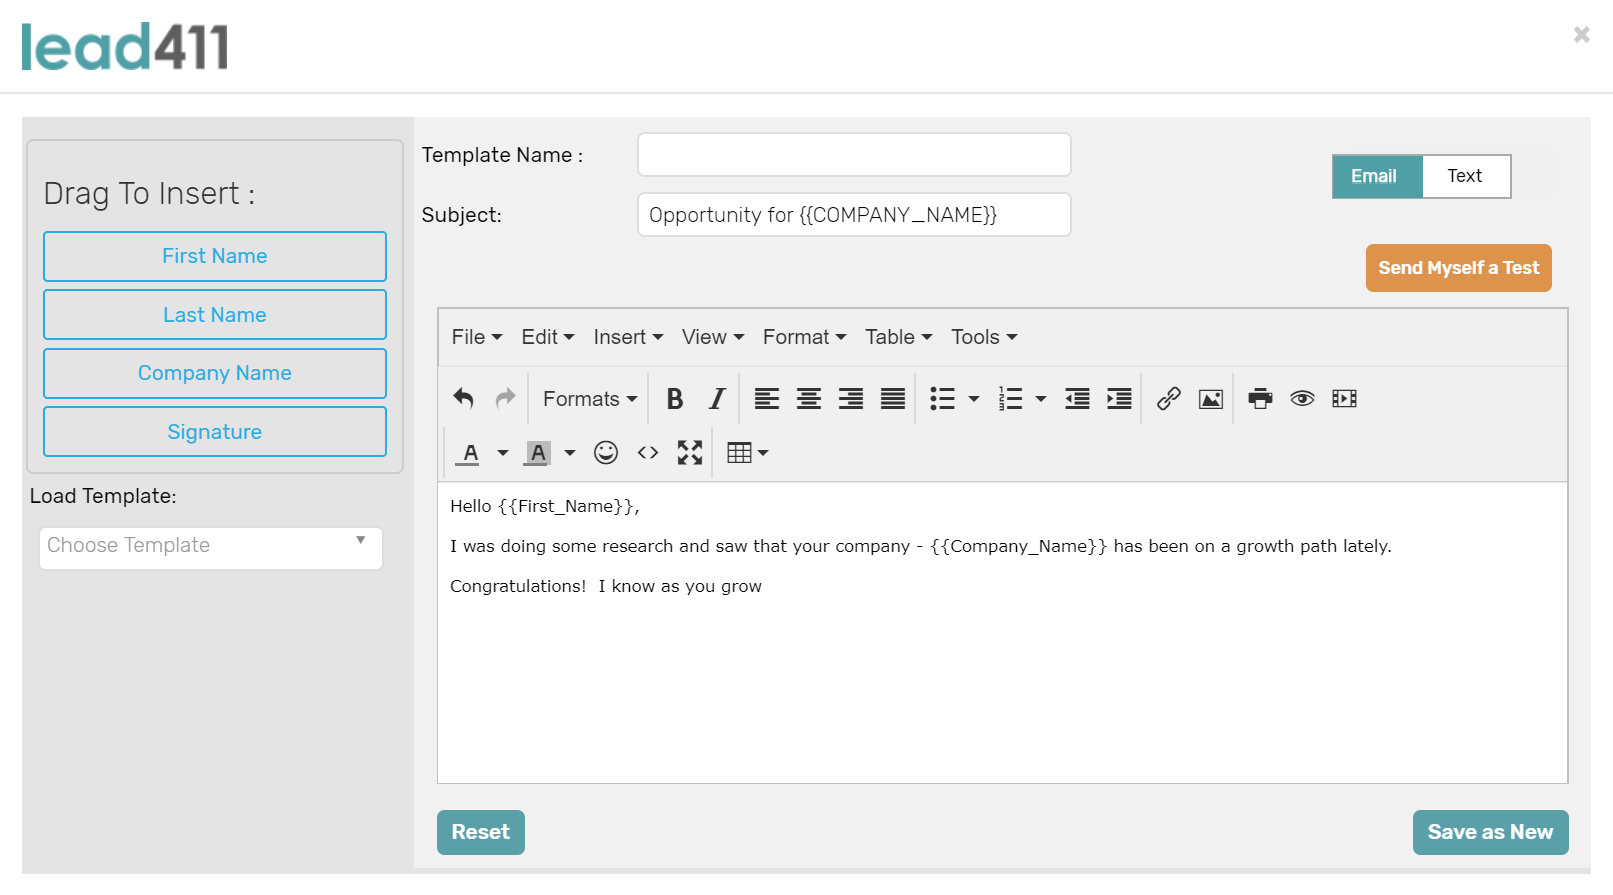This screenshot has width=1613, height=895.
Task: Insert a numbered list
Action: (x=1010, y=398)
